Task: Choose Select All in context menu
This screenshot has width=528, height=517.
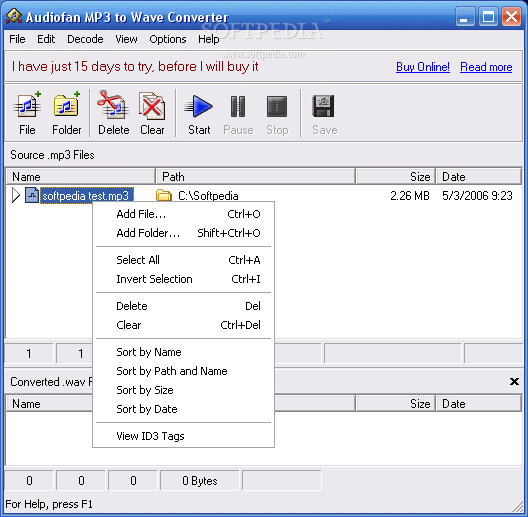Action: click(x=184, y=260)
